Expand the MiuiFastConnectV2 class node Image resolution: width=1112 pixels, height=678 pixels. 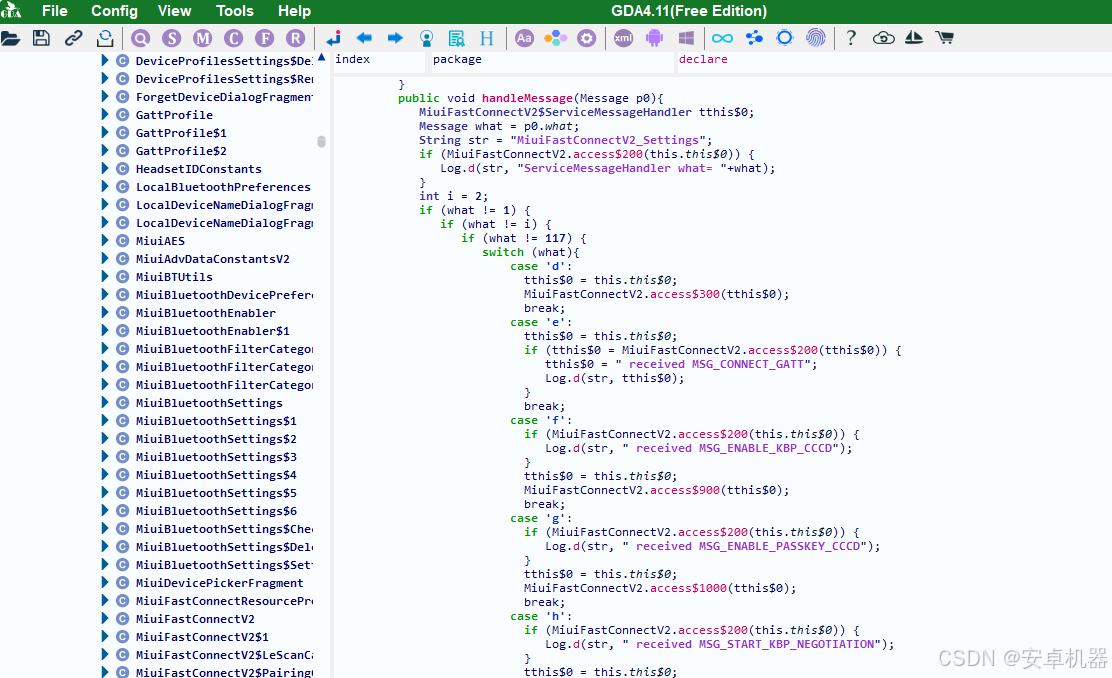(105, 618)
